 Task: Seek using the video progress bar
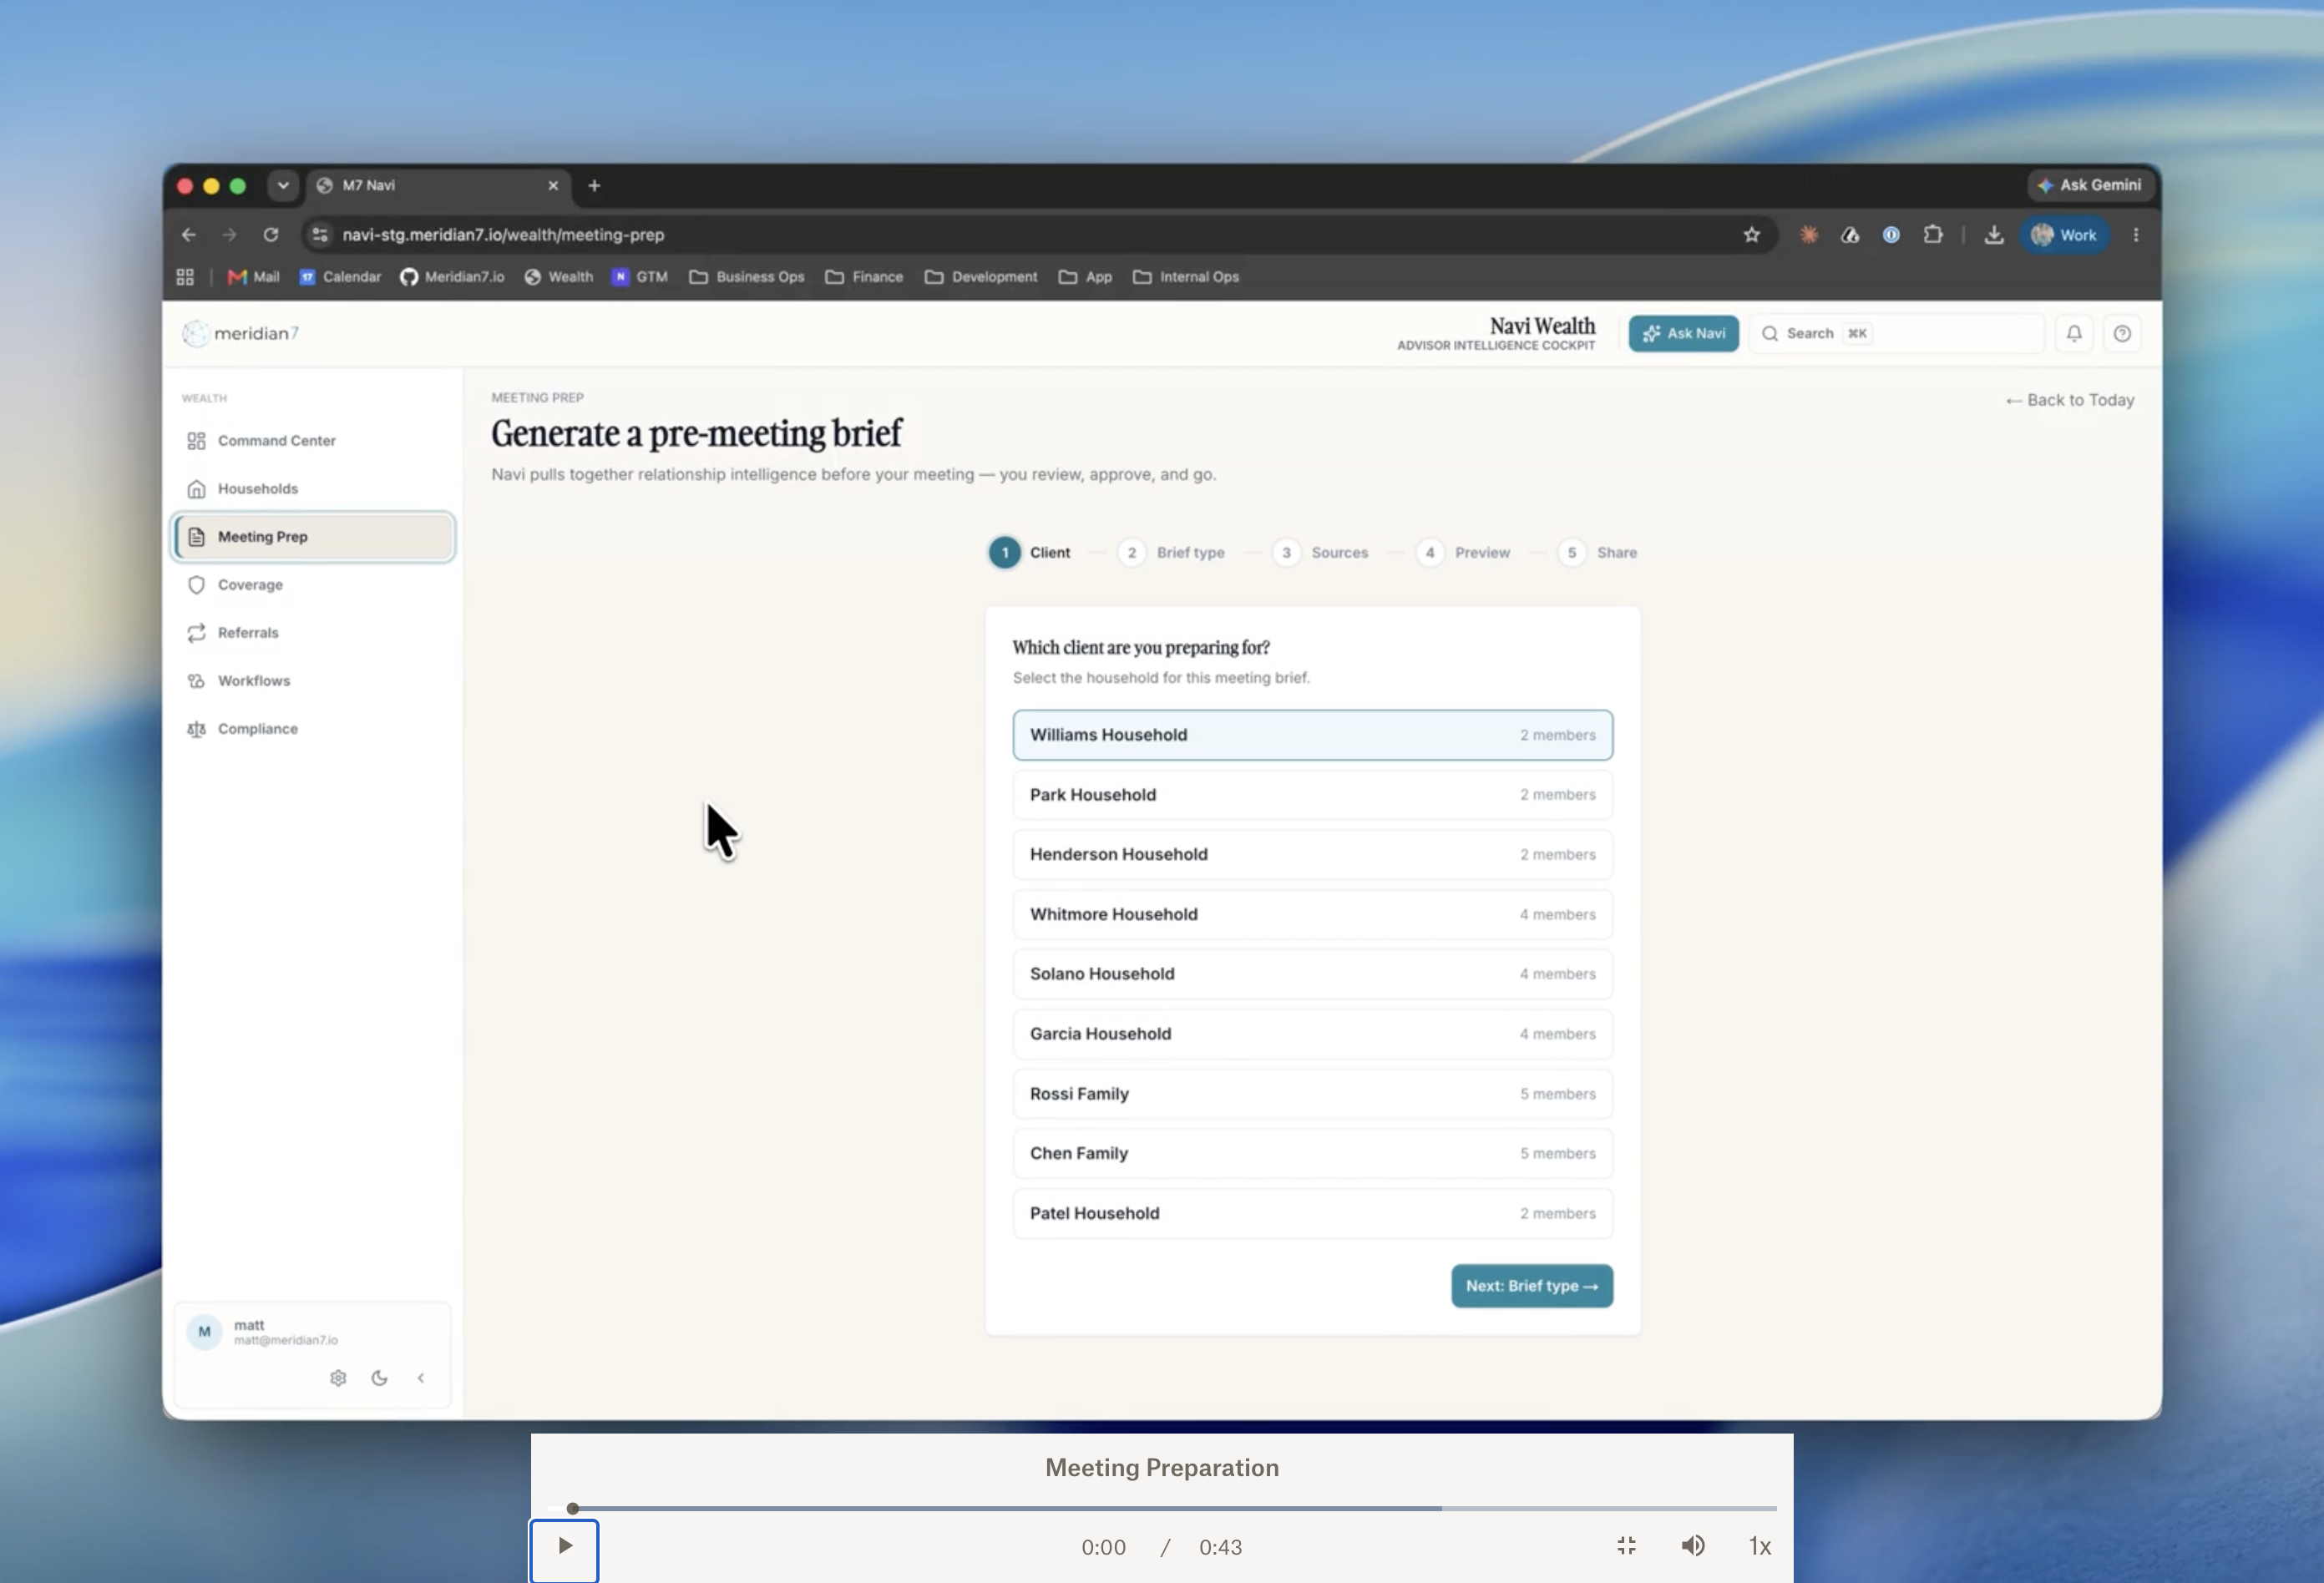point(1162,1508)
